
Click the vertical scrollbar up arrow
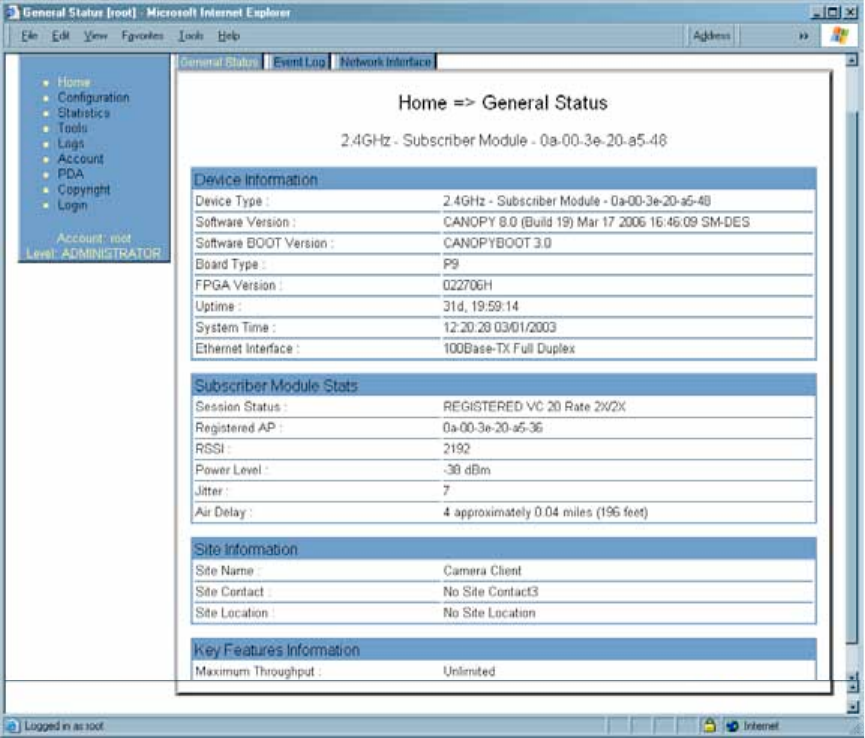pyautogui.click(x=852, y=60)
